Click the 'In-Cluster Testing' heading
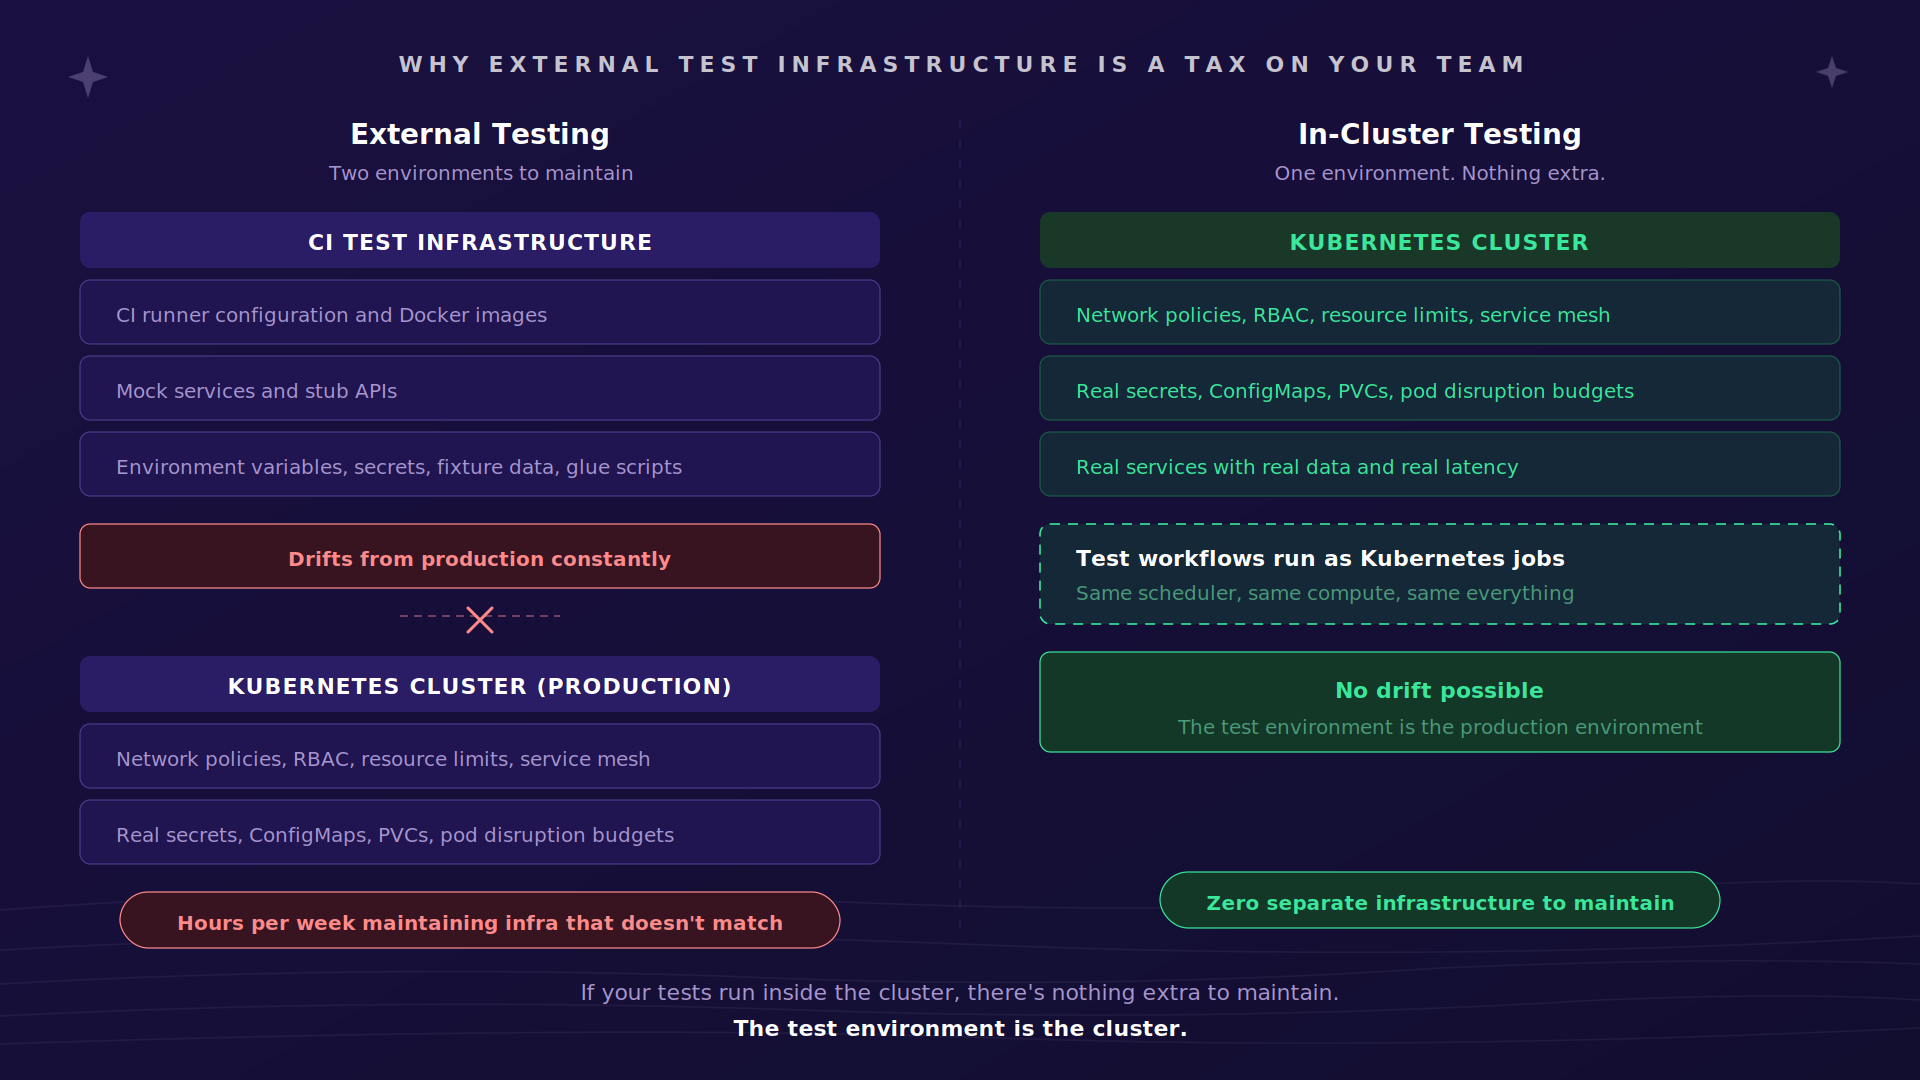The height and width of the screenshot is (1080, 1920). pyautogui.click(x=1439, y=134)
